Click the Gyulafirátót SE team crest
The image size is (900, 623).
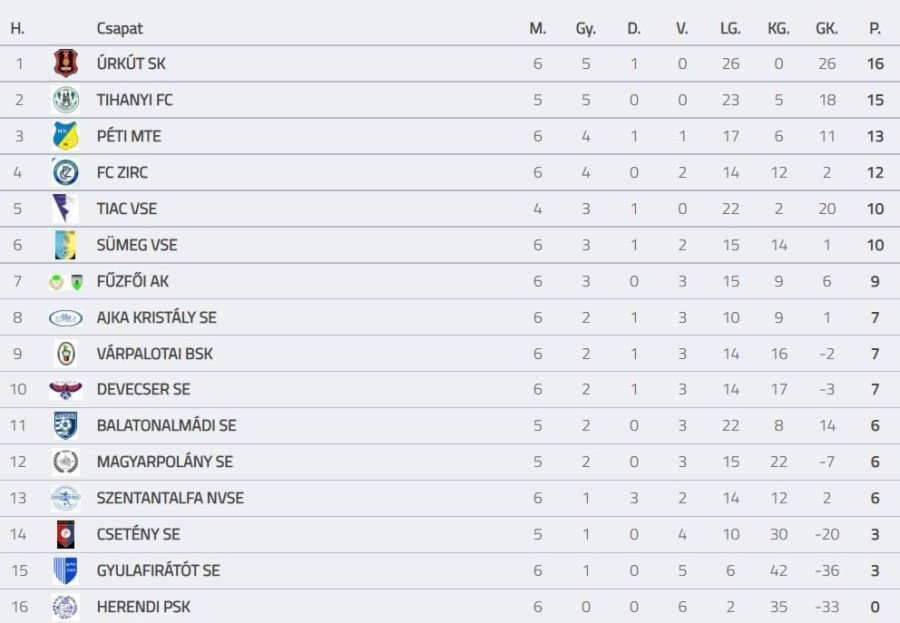[66, 571]
